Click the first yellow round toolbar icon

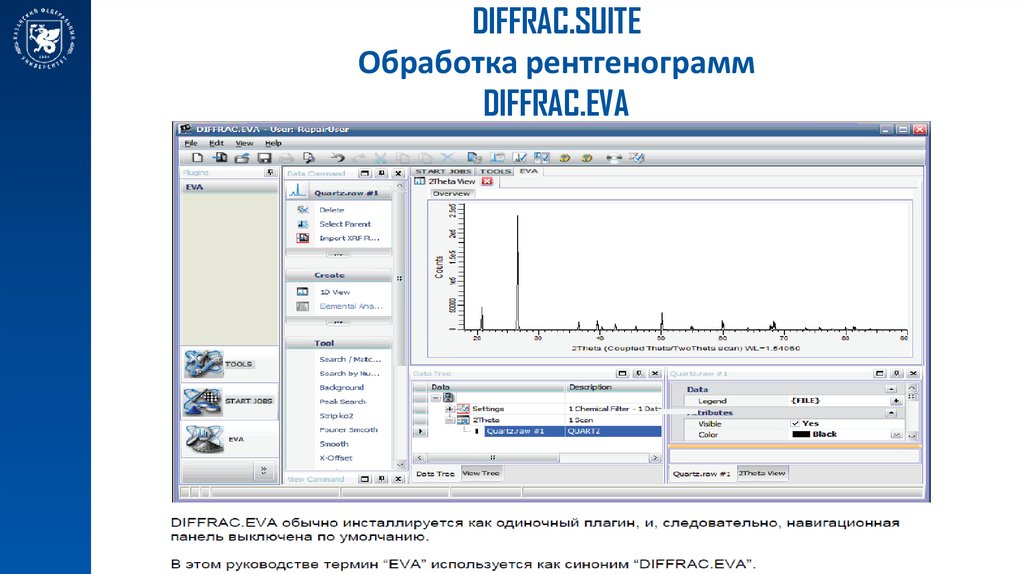[565, 157]
